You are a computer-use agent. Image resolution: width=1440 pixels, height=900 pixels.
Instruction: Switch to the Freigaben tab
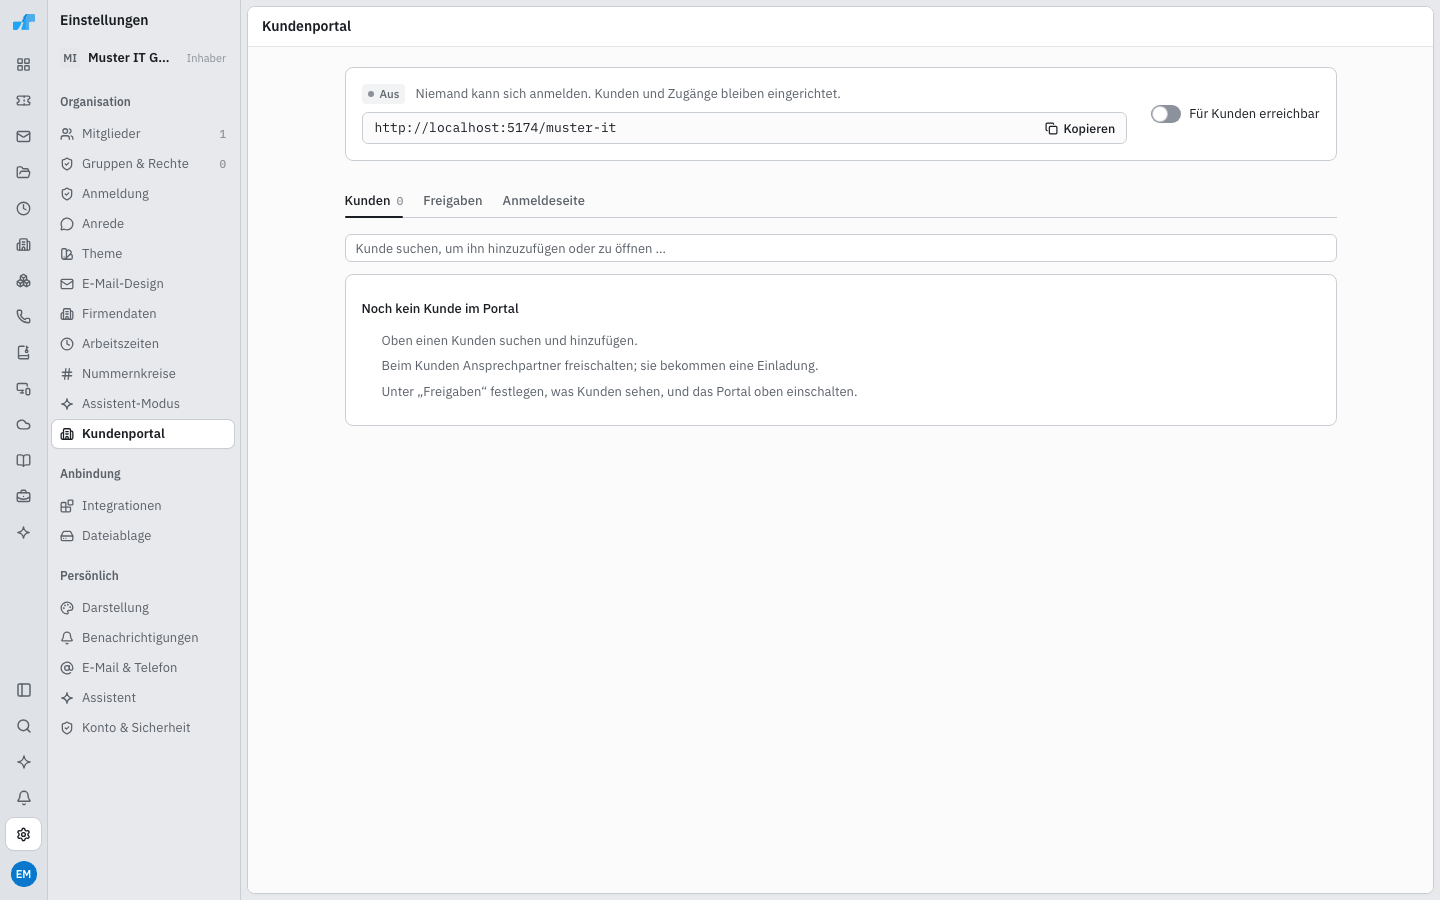coord(453,201)
